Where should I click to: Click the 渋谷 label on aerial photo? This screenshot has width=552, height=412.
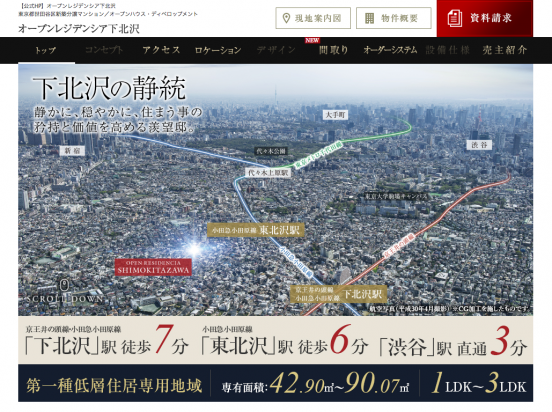(x=479, y=145)
